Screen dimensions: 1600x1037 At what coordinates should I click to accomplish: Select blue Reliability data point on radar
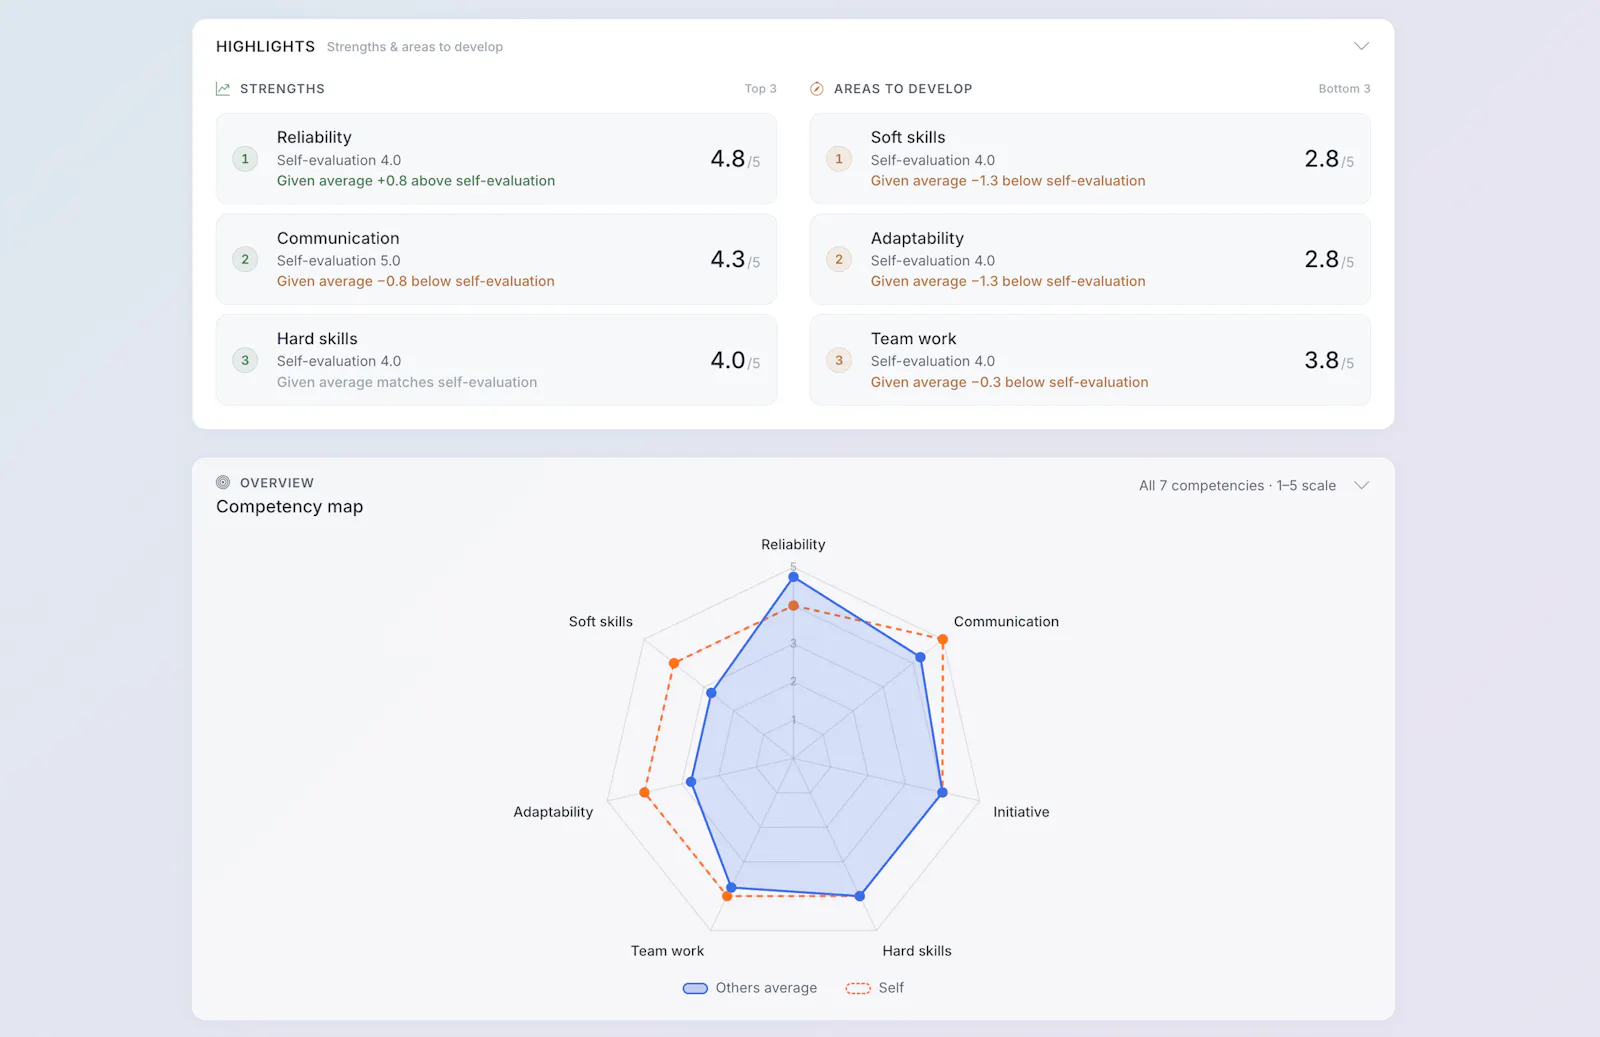(x=793, y=577)
